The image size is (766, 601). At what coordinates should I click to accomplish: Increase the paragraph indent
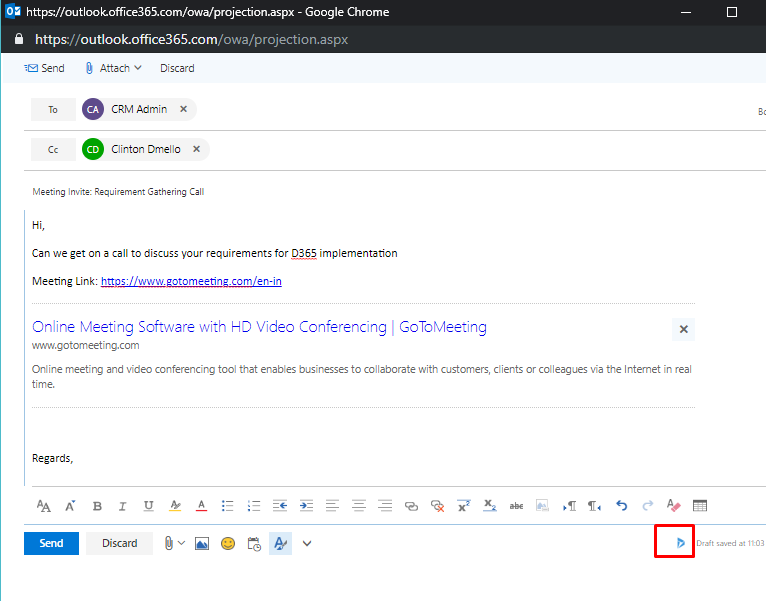pos(306,506)
